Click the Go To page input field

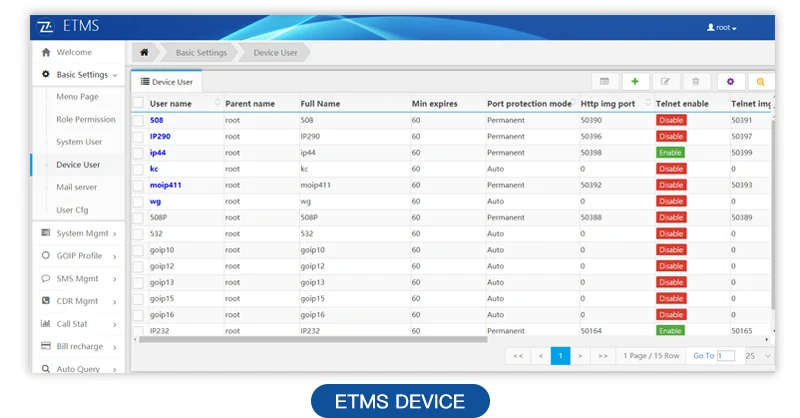(725, 355)
